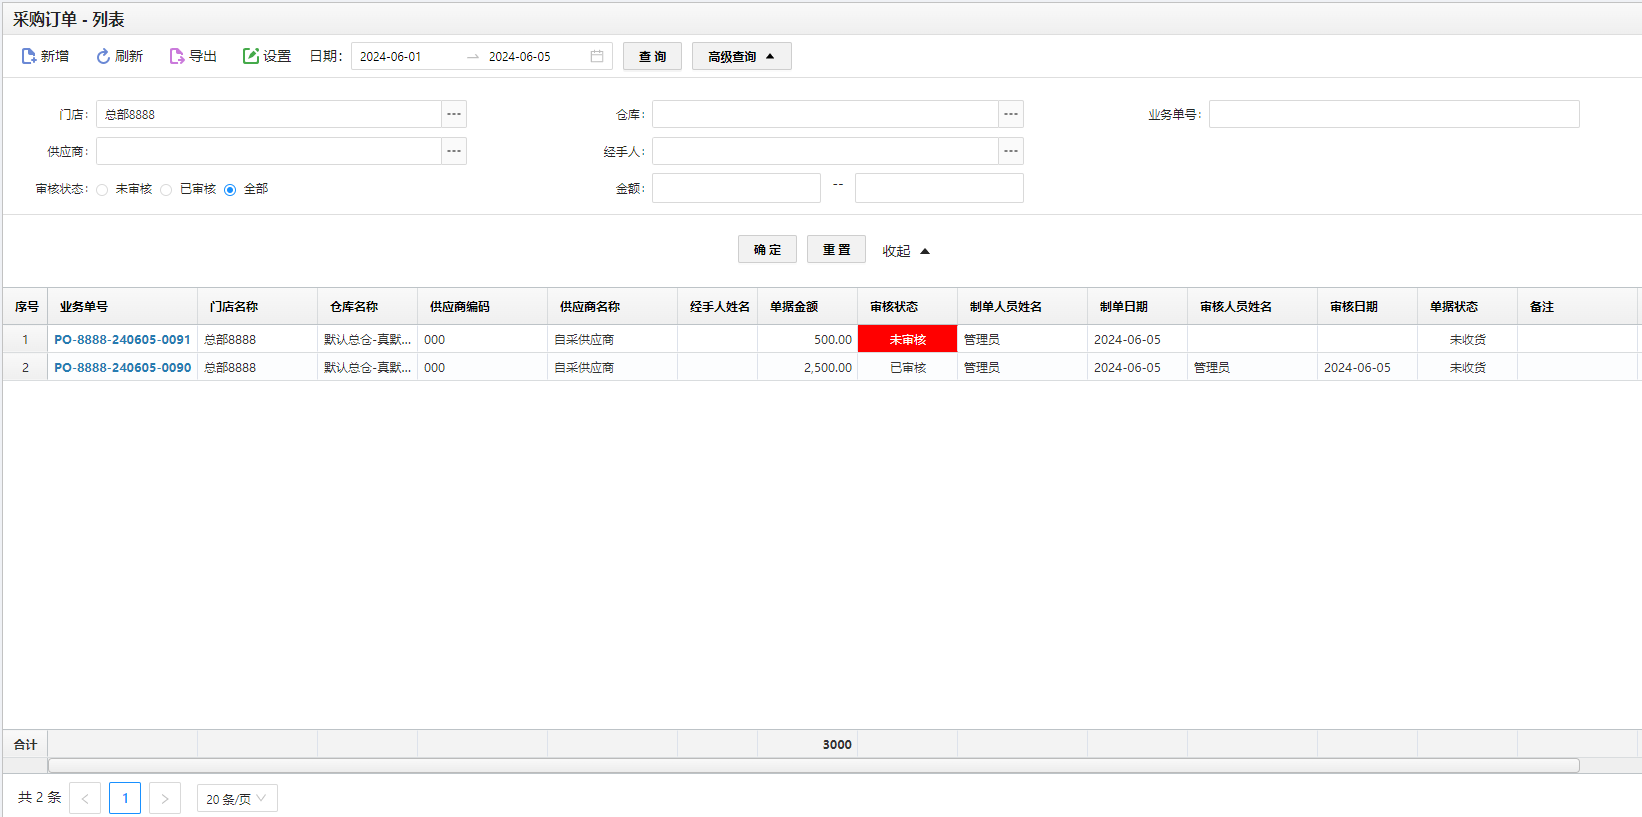
Task: Open order PO-8888-240605-0090
Action: click(x=122, y=367)
